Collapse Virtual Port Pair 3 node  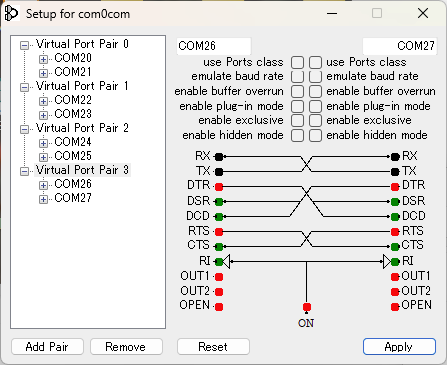24,171
